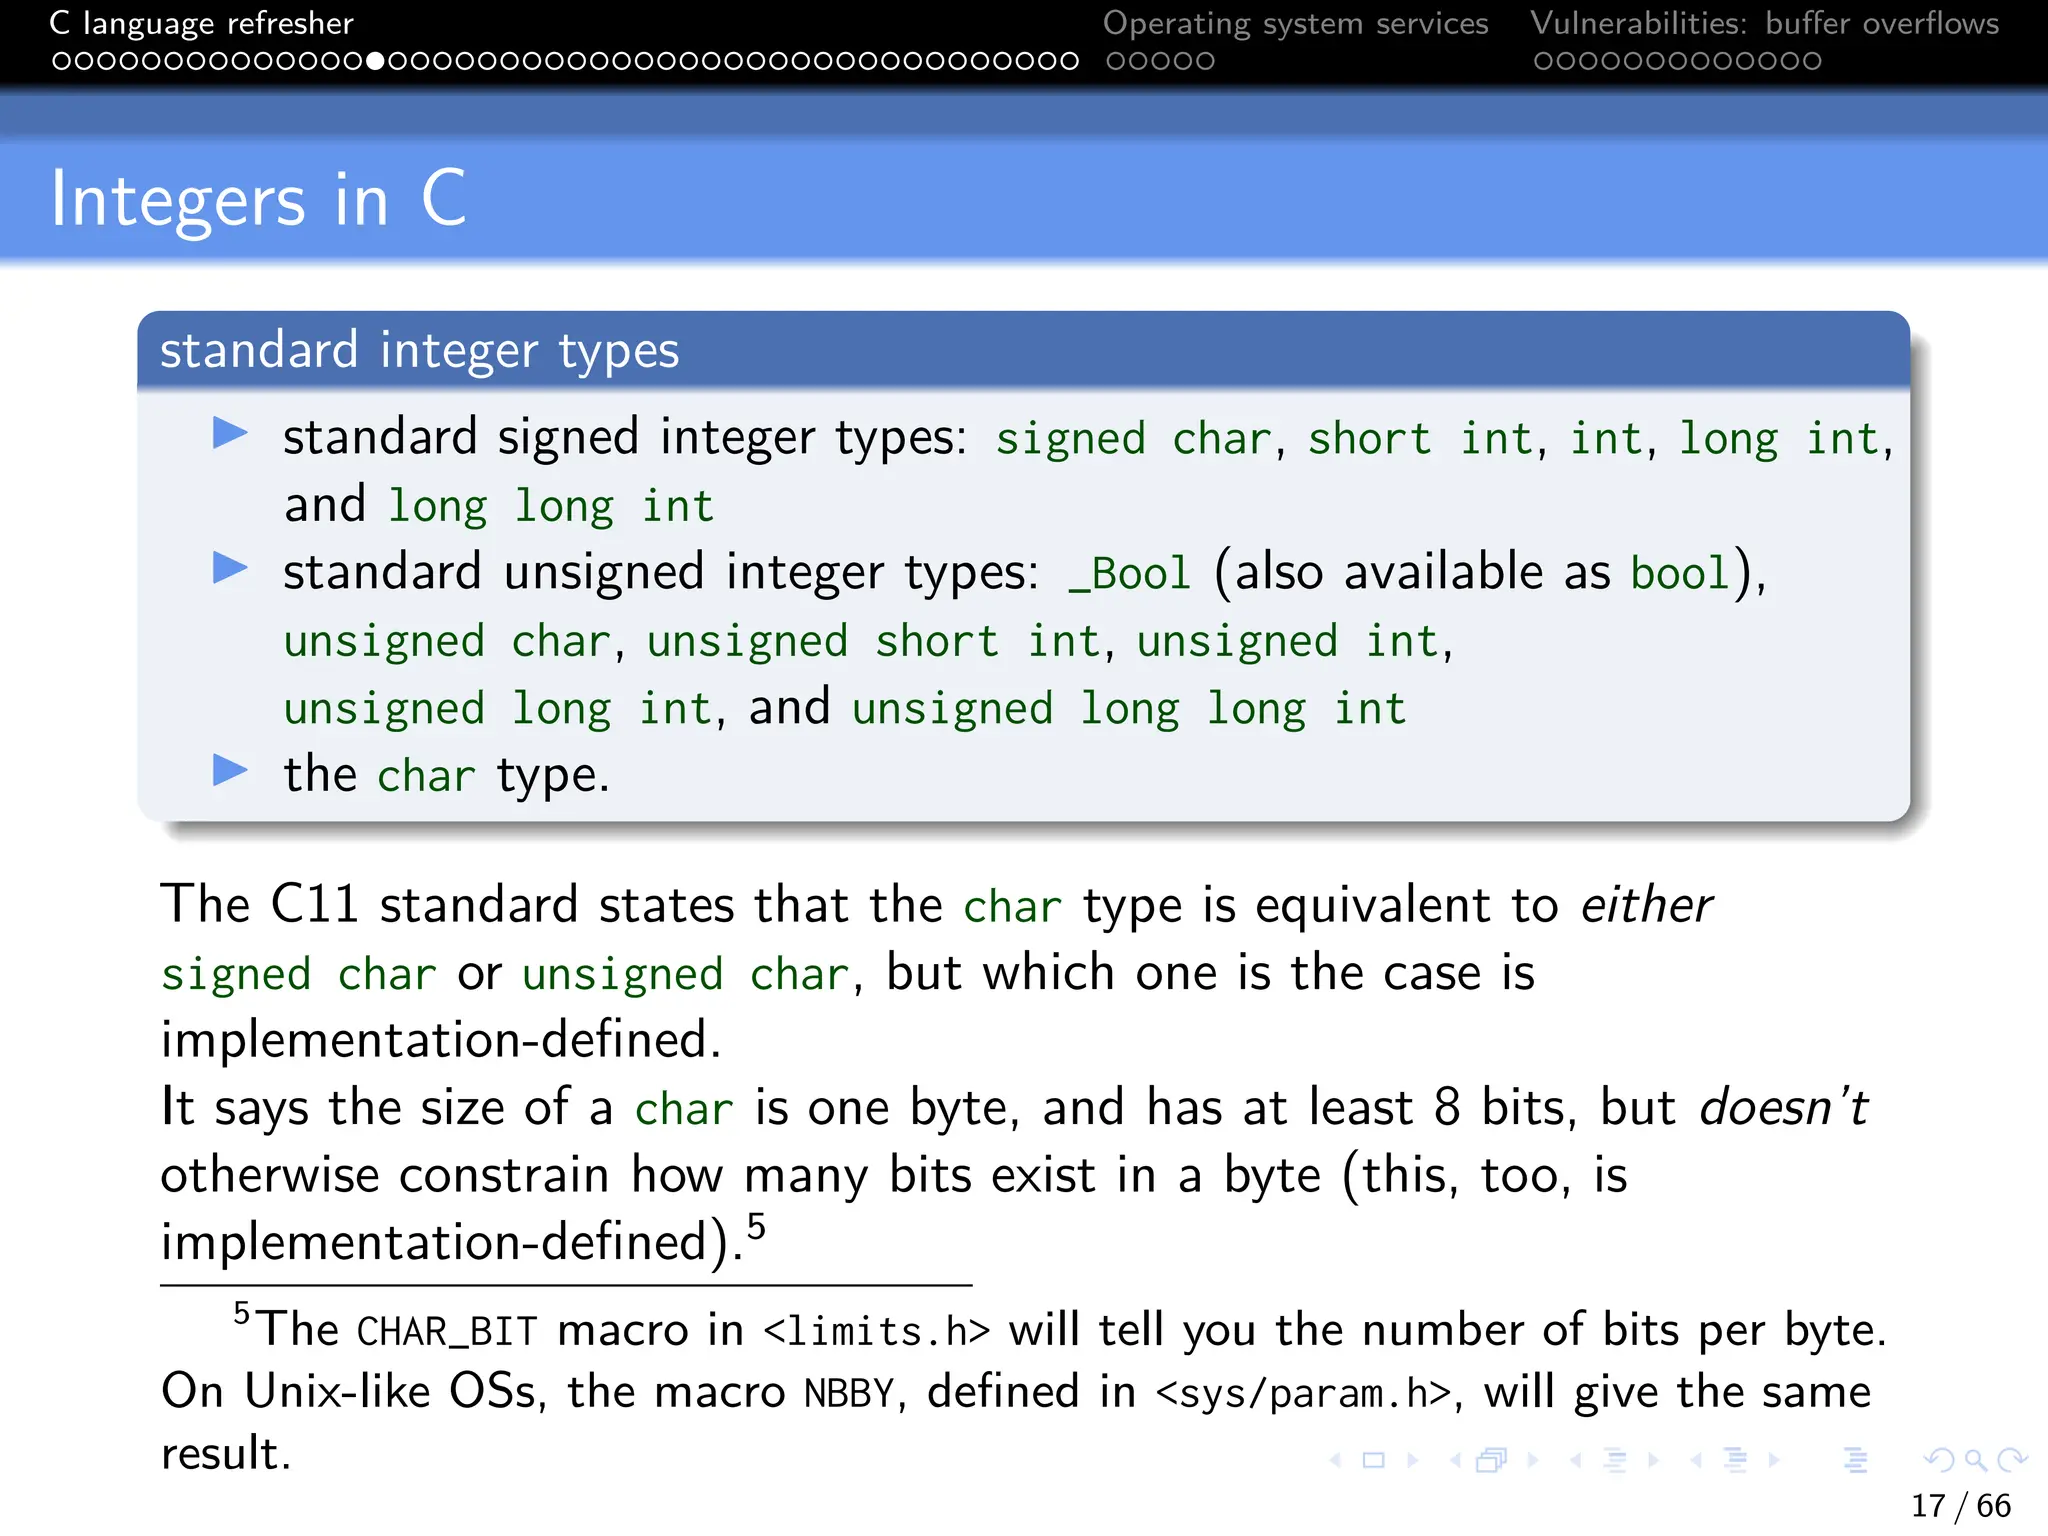
Task: Go to previous subsection arrow icon
Action: [1576, 1461]
